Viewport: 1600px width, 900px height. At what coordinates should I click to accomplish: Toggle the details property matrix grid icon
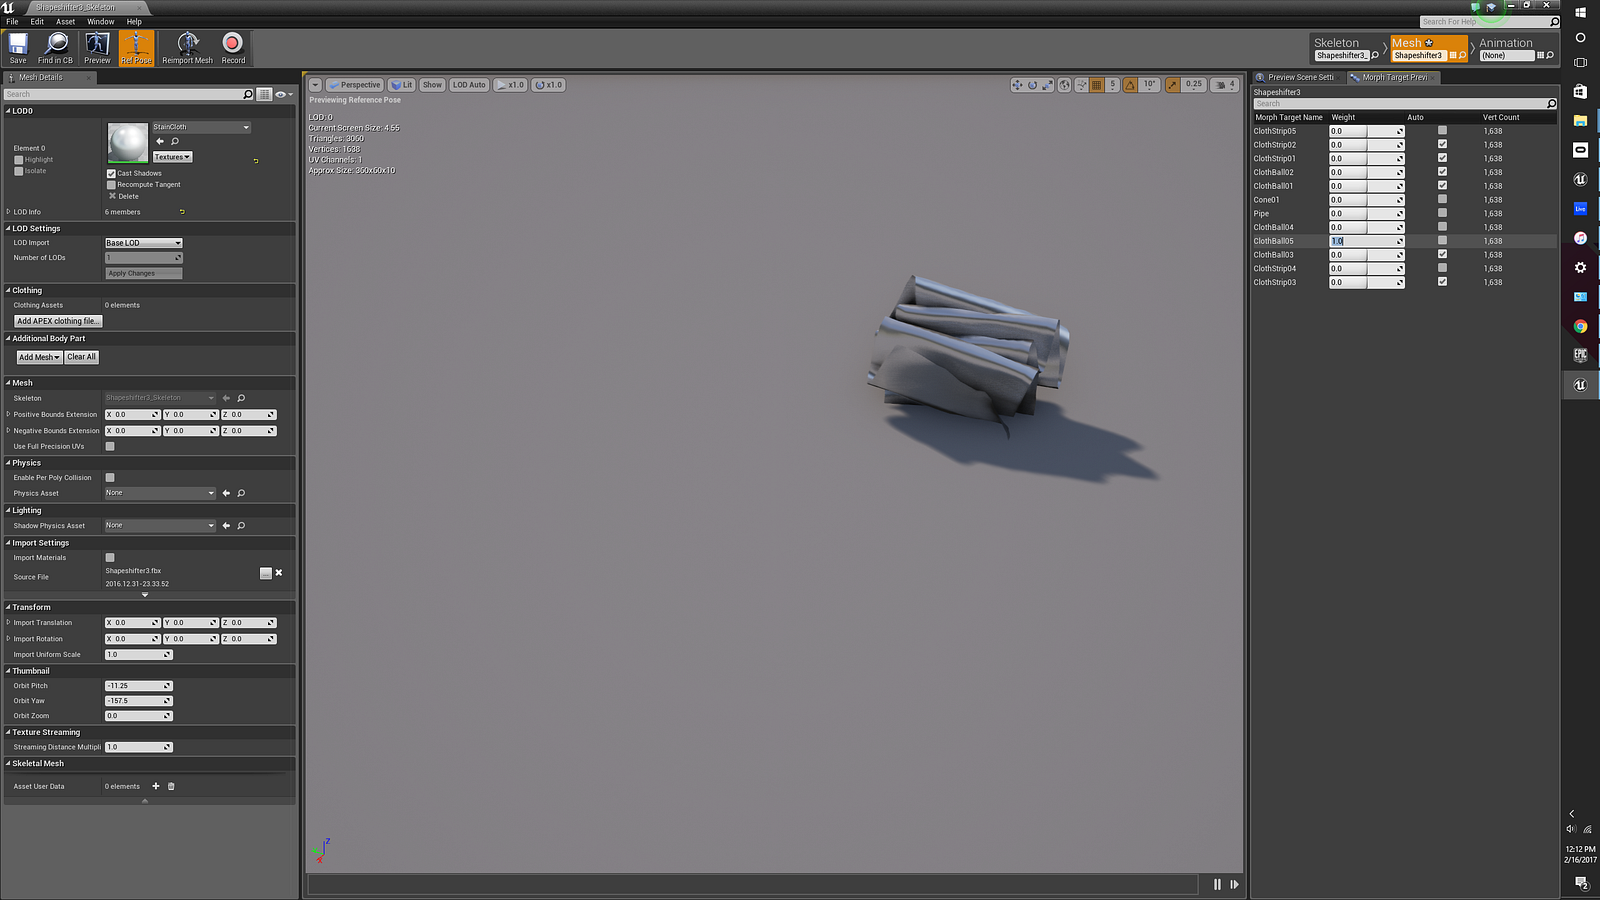click(264, 94)
